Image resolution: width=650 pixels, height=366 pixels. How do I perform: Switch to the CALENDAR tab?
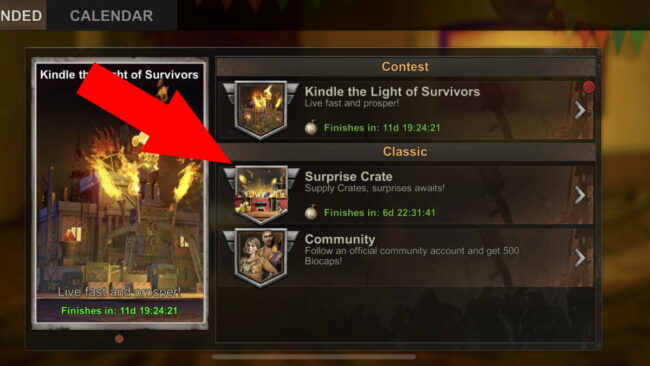coord(112,16)
